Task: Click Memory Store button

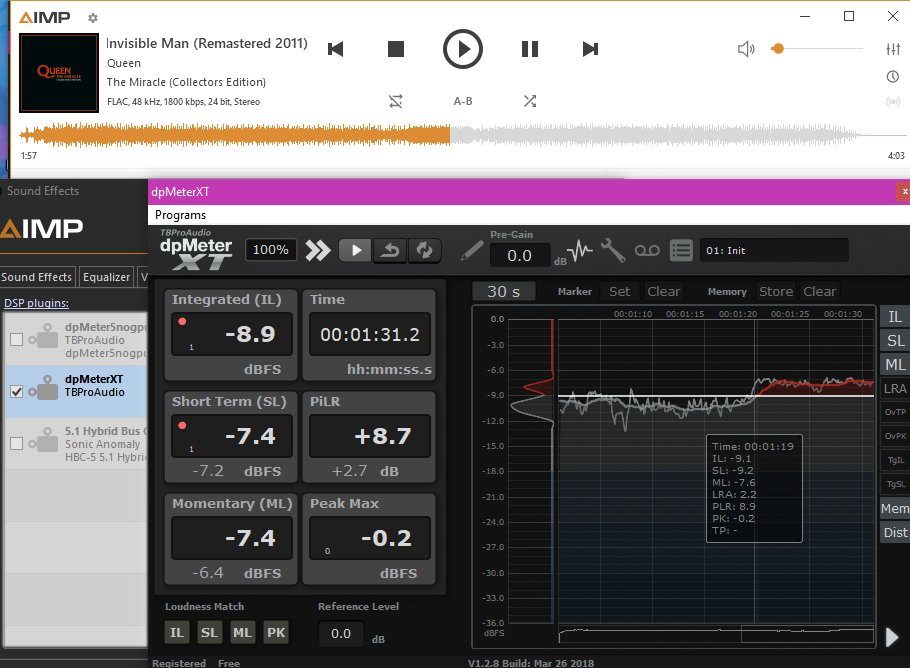Action: (x=776, y=291)
